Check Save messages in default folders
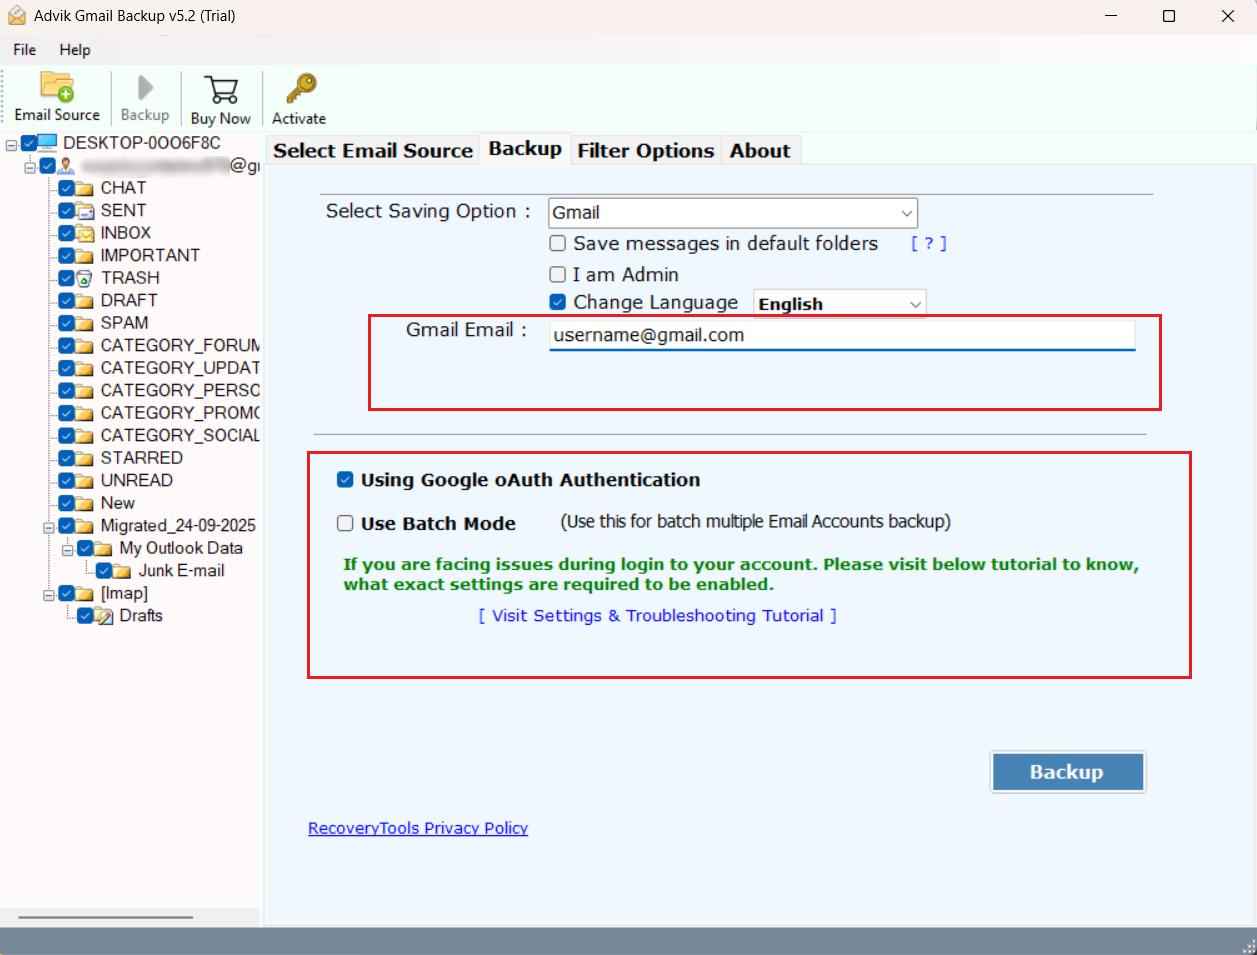The width and height of the screenshot is (1257, 955). click(558, 243)
